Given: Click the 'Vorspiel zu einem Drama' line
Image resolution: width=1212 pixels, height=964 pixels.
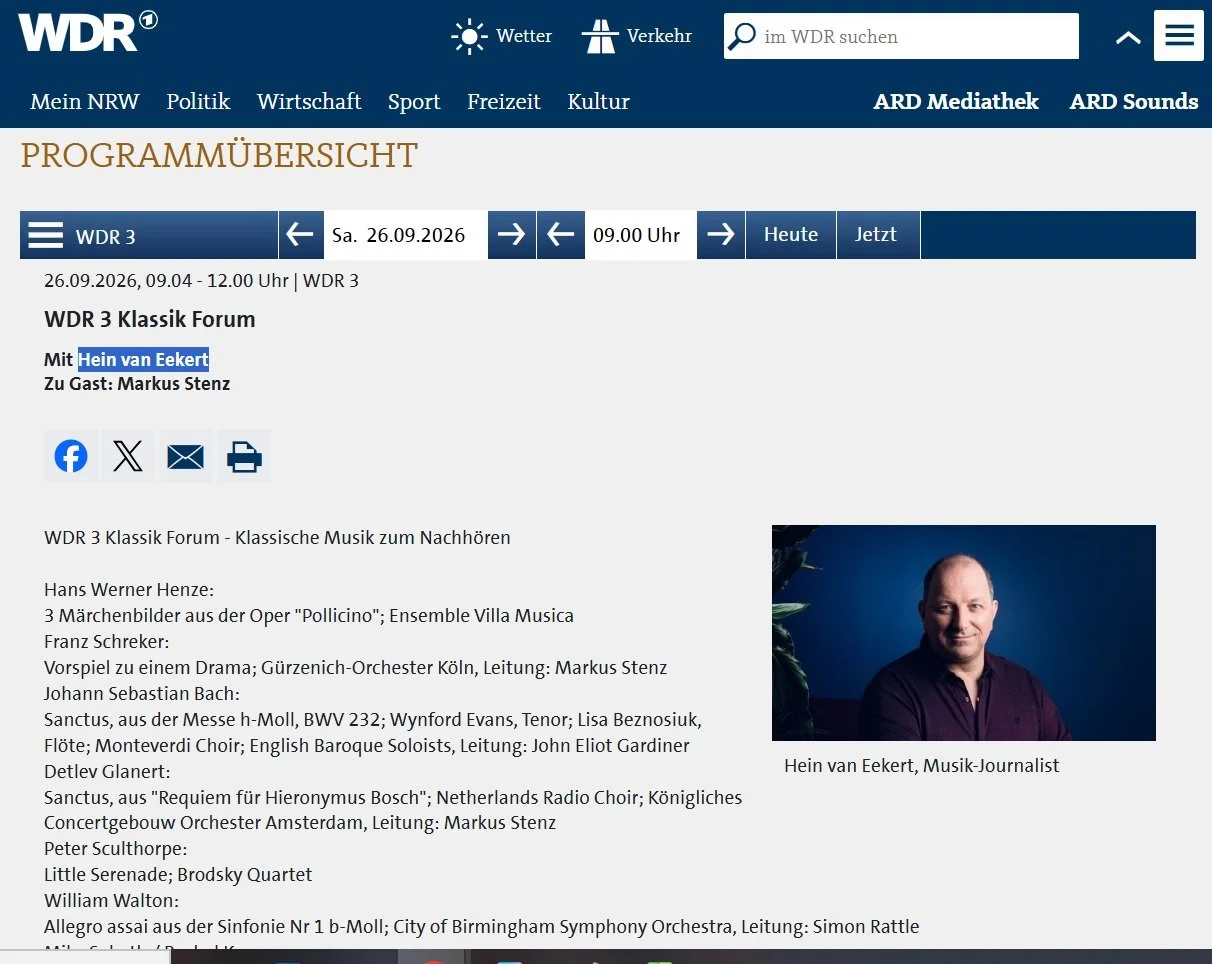Looking at the screenshot, I should [x=356, y=668].
